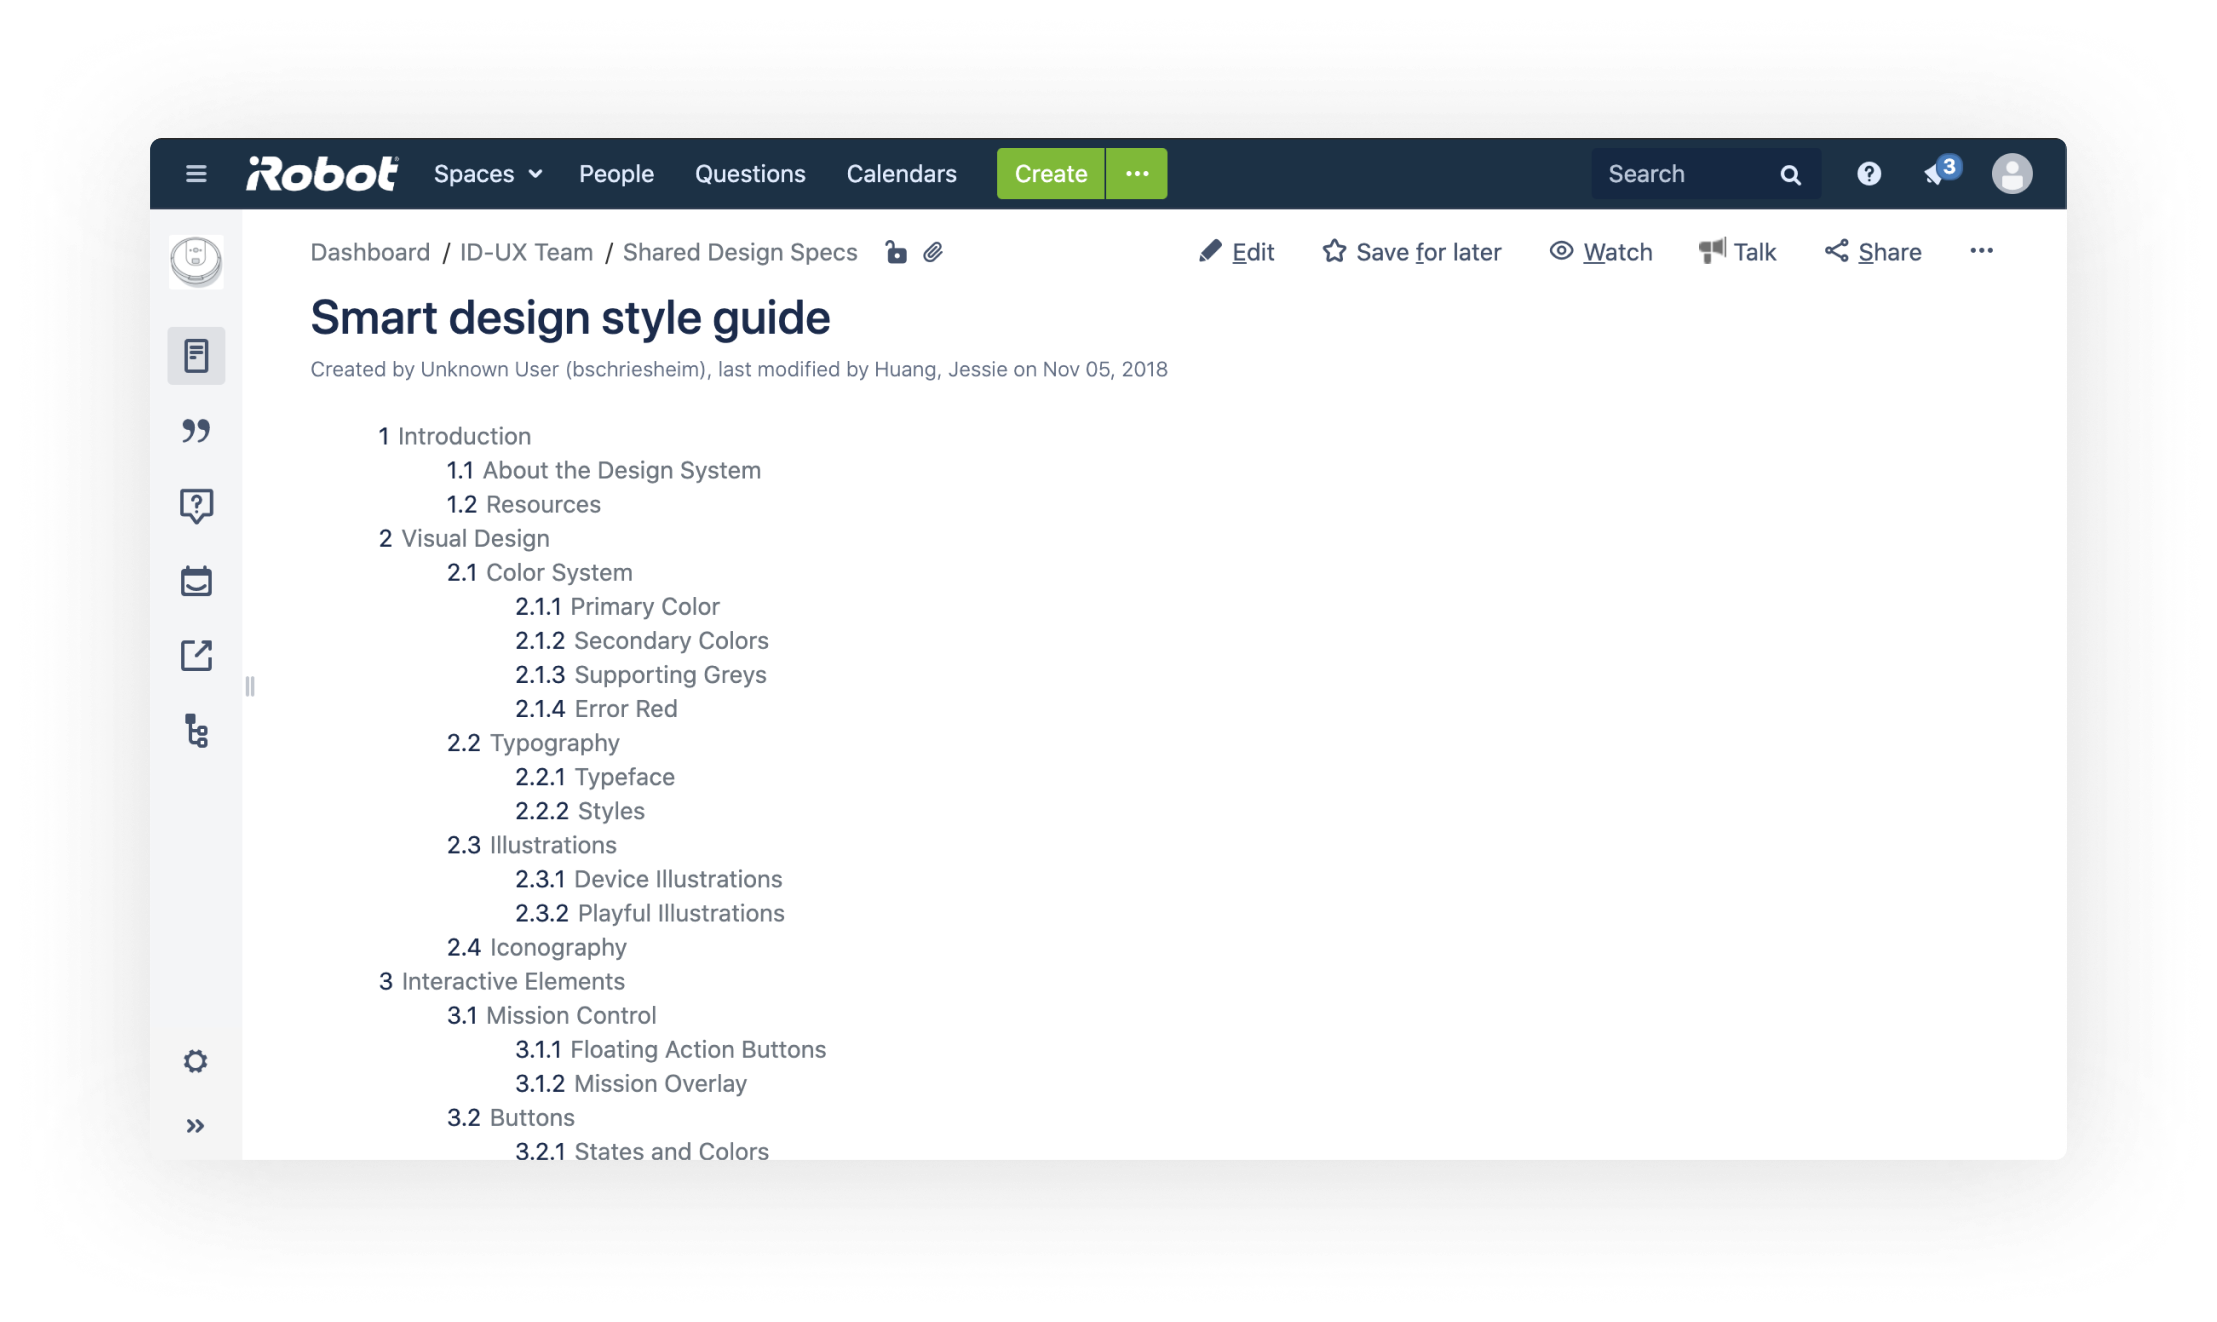Open Calendars icon in left sidebar
This screenshot has height=1322, width=2217.
click(x=196, y=581)
